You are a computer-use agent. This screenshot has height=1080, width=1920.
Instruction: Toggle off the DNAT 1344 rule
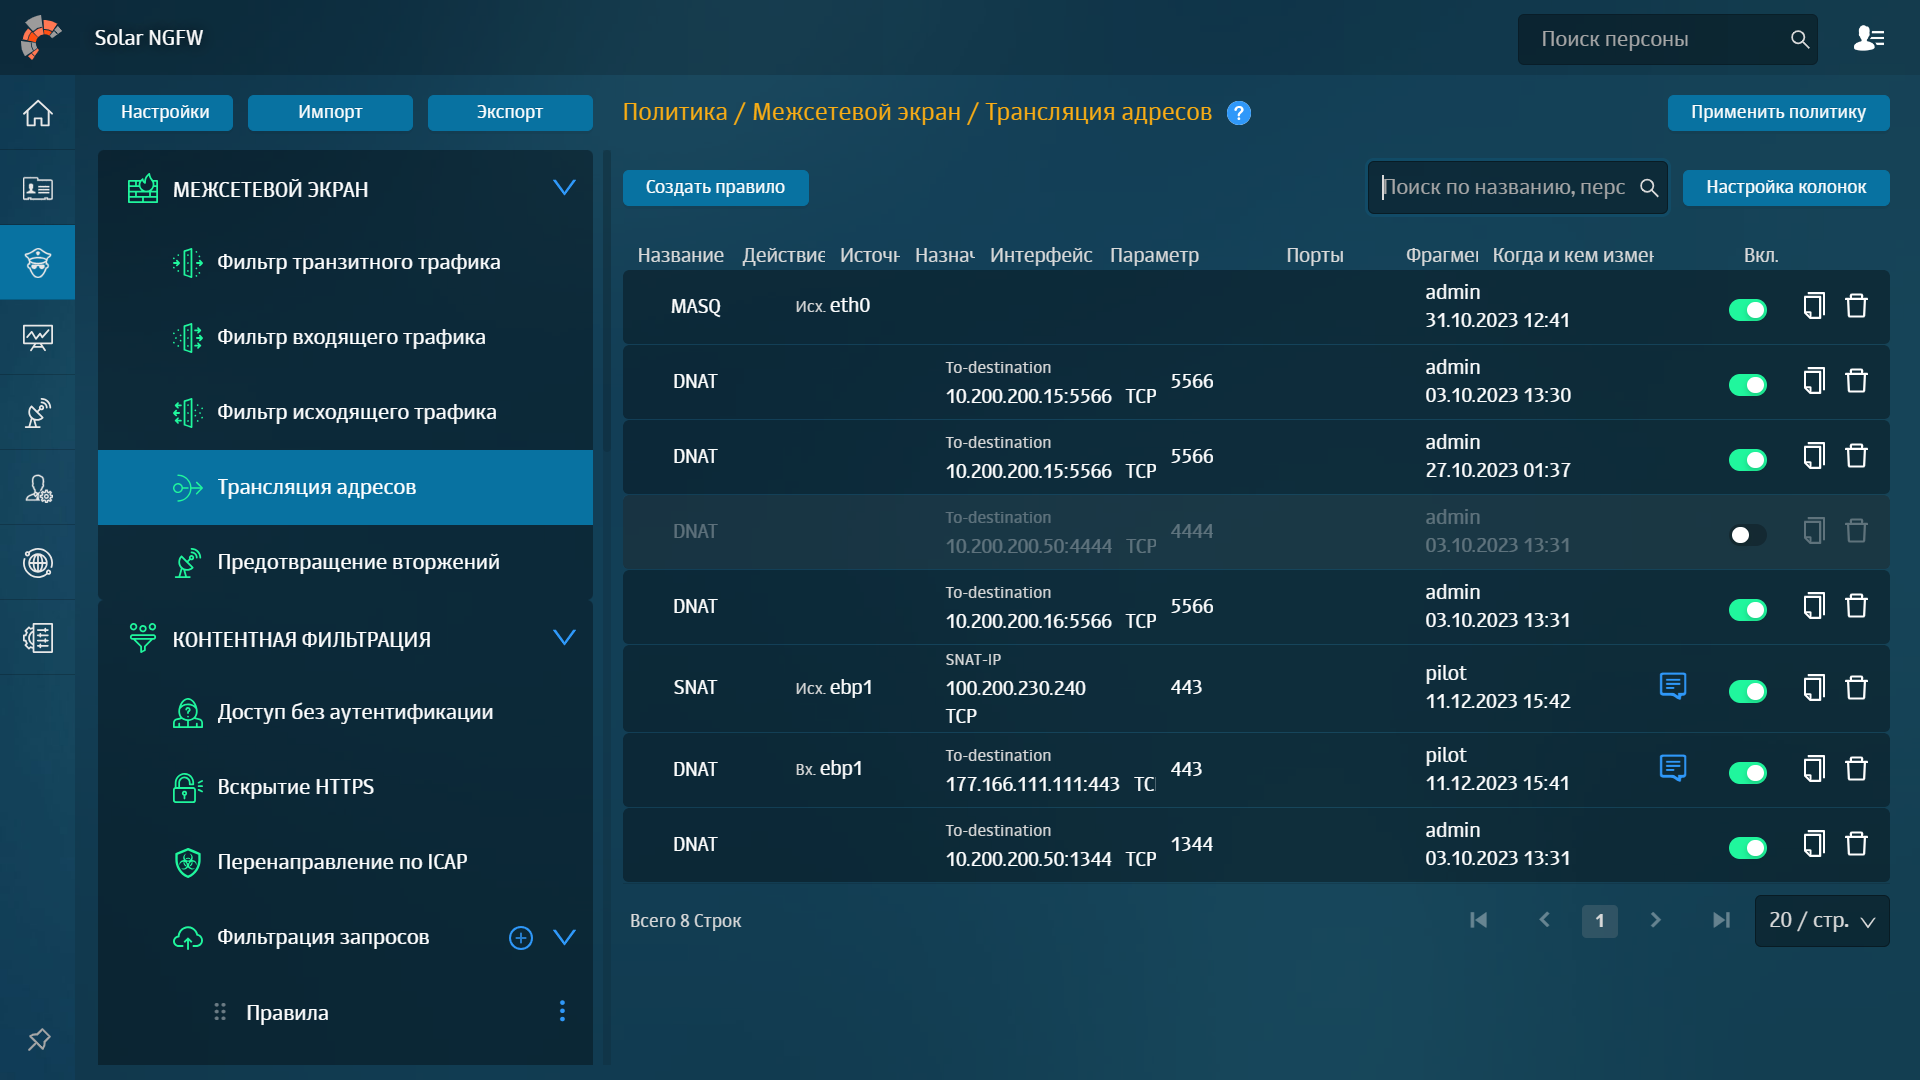1747,848
